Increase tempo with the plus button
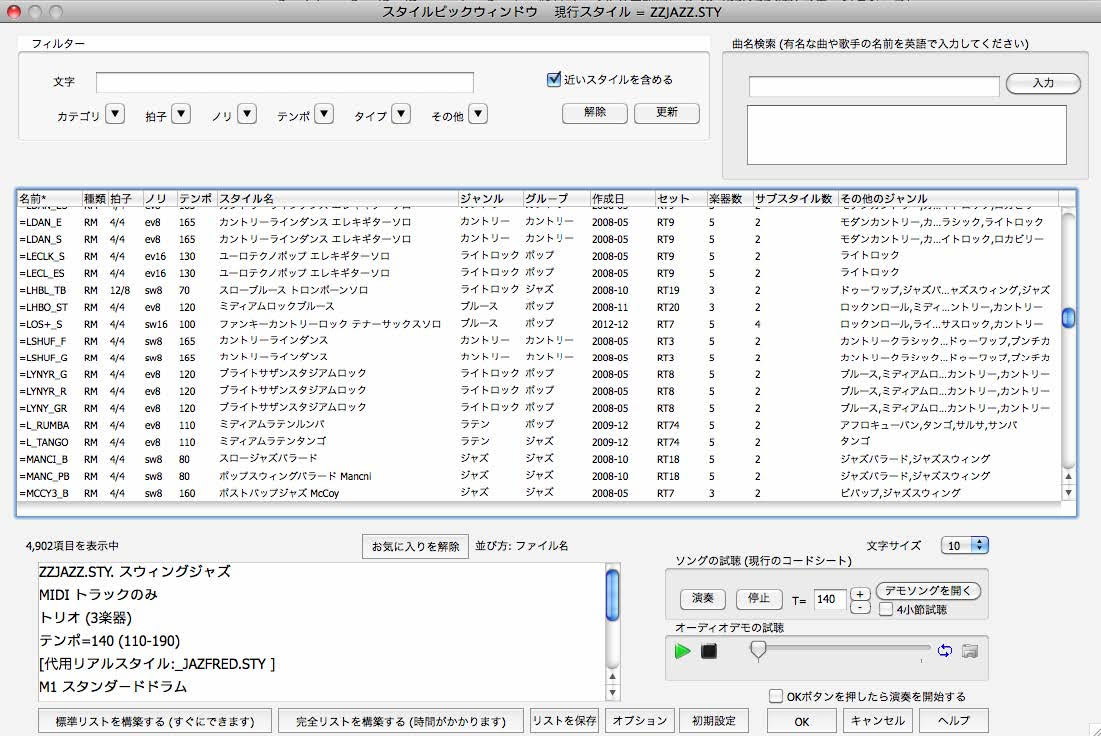 860,594
